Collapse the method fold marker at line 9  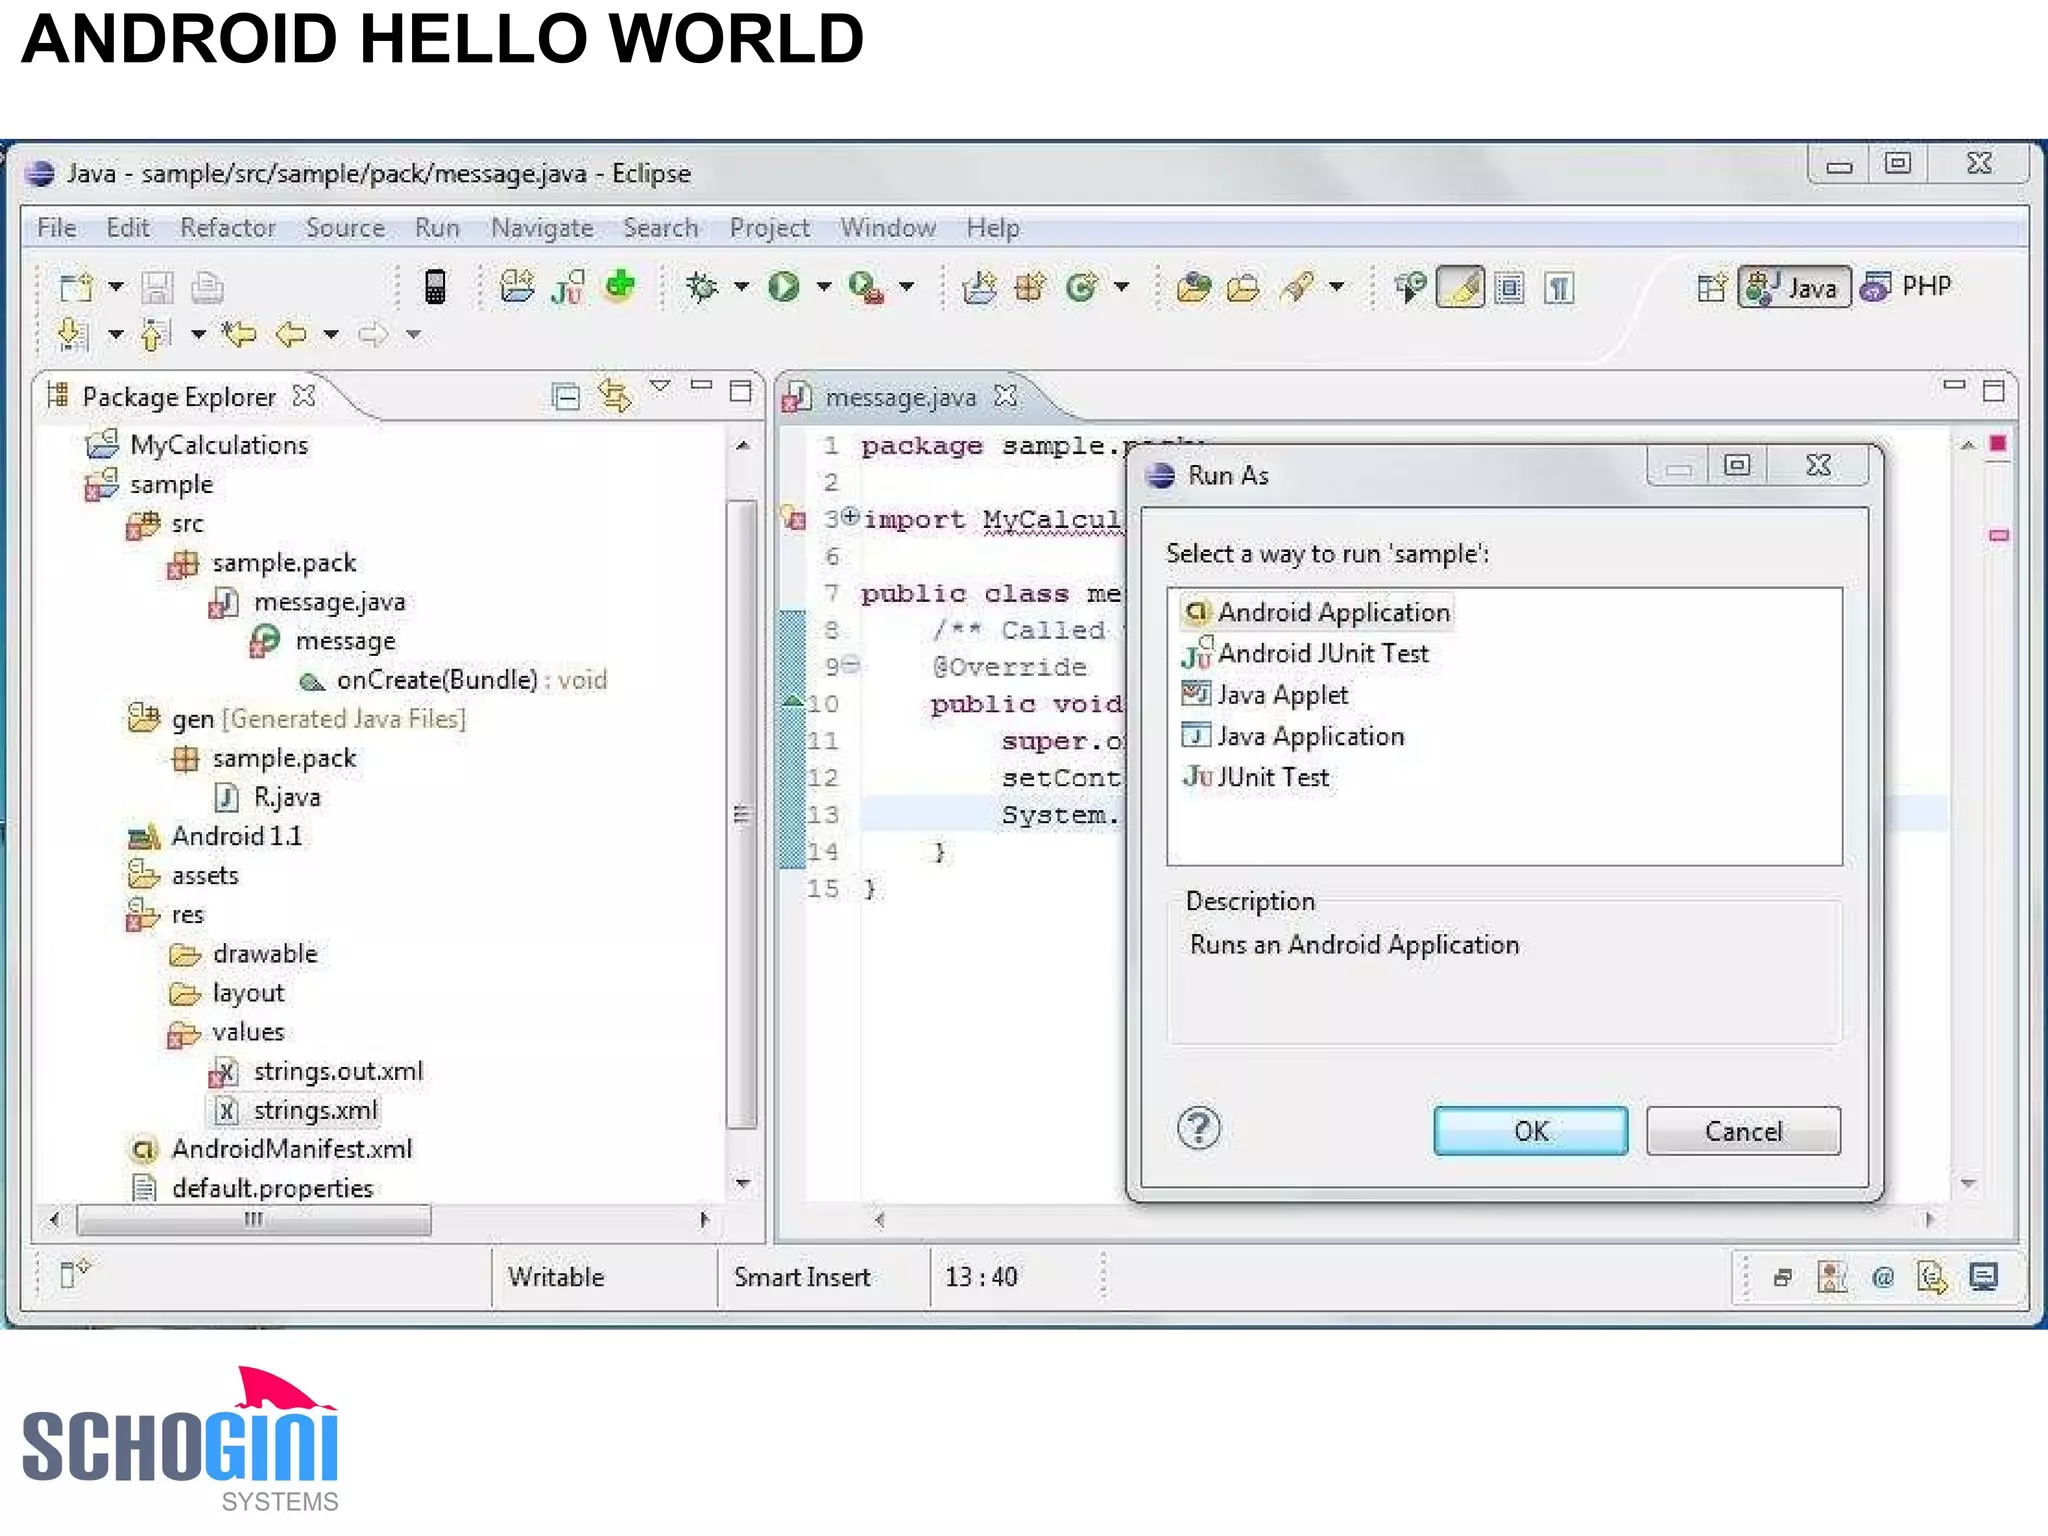coord(851,664)
